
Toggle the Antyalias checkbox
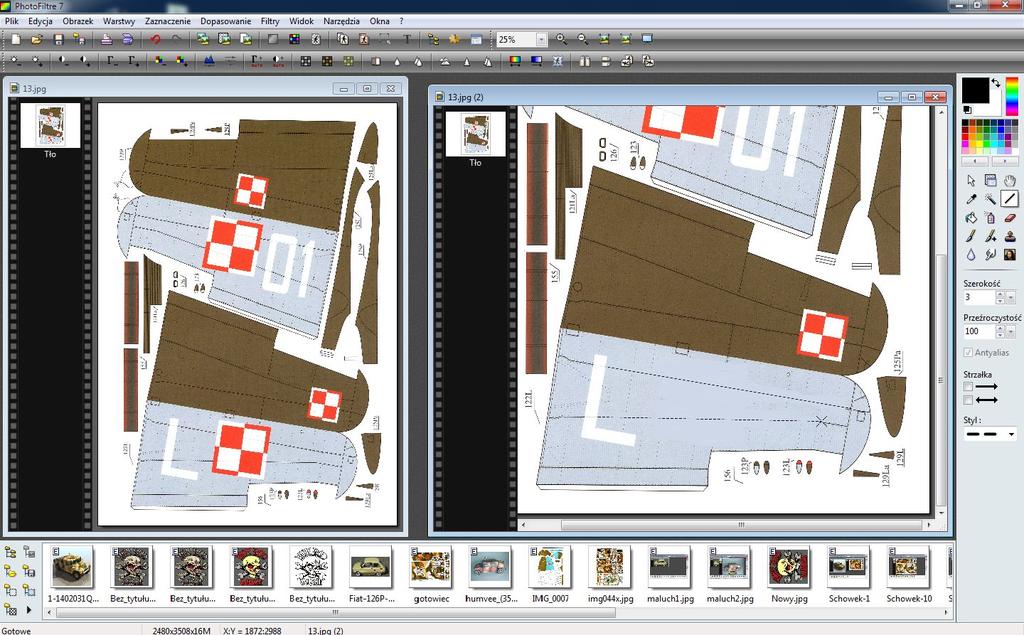tap(968, 353)
